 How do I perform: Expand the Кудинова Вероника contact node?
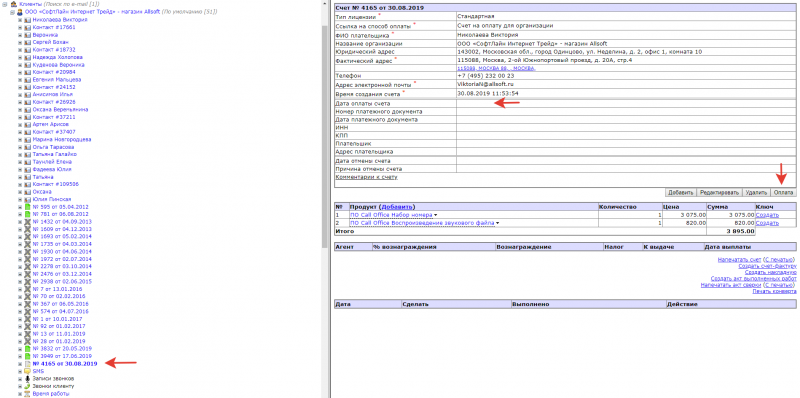20,65
